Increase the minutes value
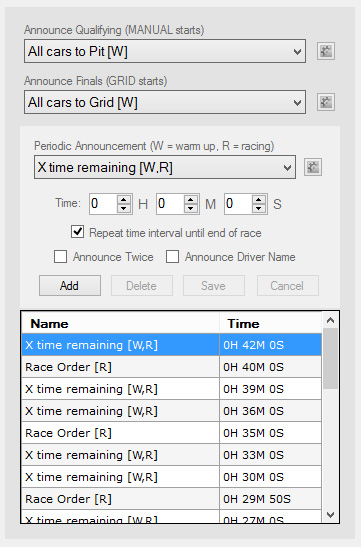 click(191, 199)
